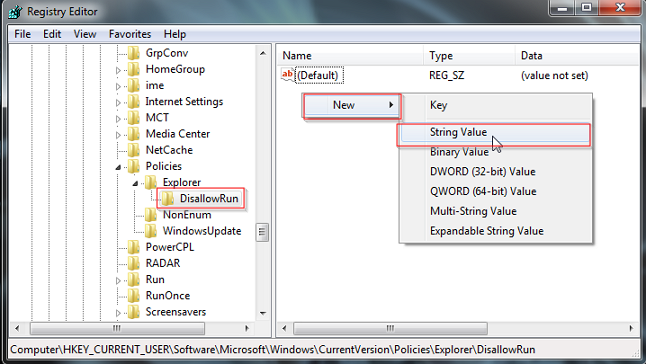This screenshot has width=646, height=364.
Task: Click the NonEnum folder icon
Action: tap(151, 215)
